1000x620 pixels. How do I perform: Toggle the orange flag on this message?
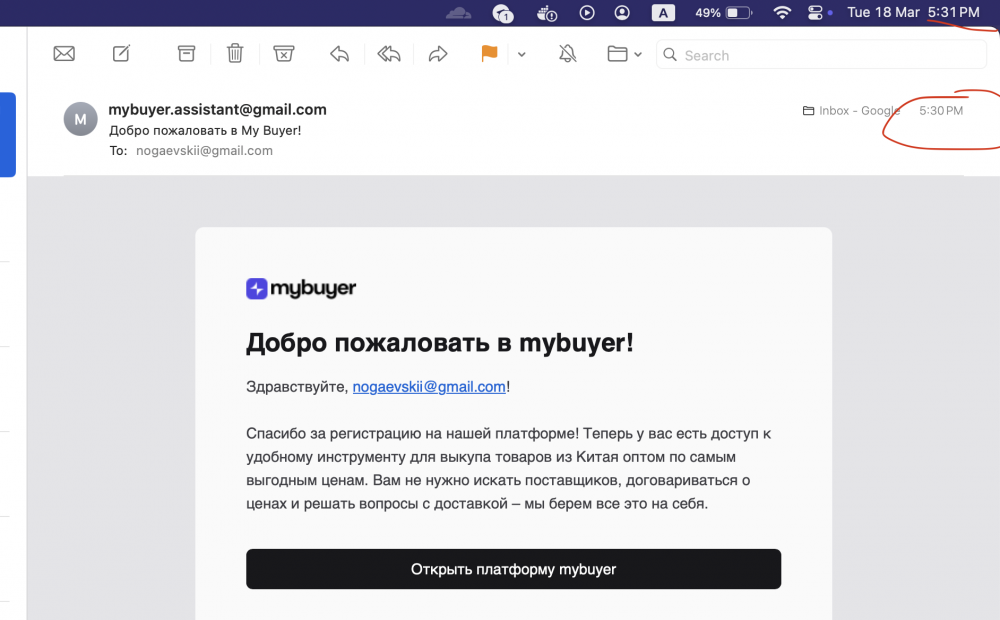click(x=489, y=54)
